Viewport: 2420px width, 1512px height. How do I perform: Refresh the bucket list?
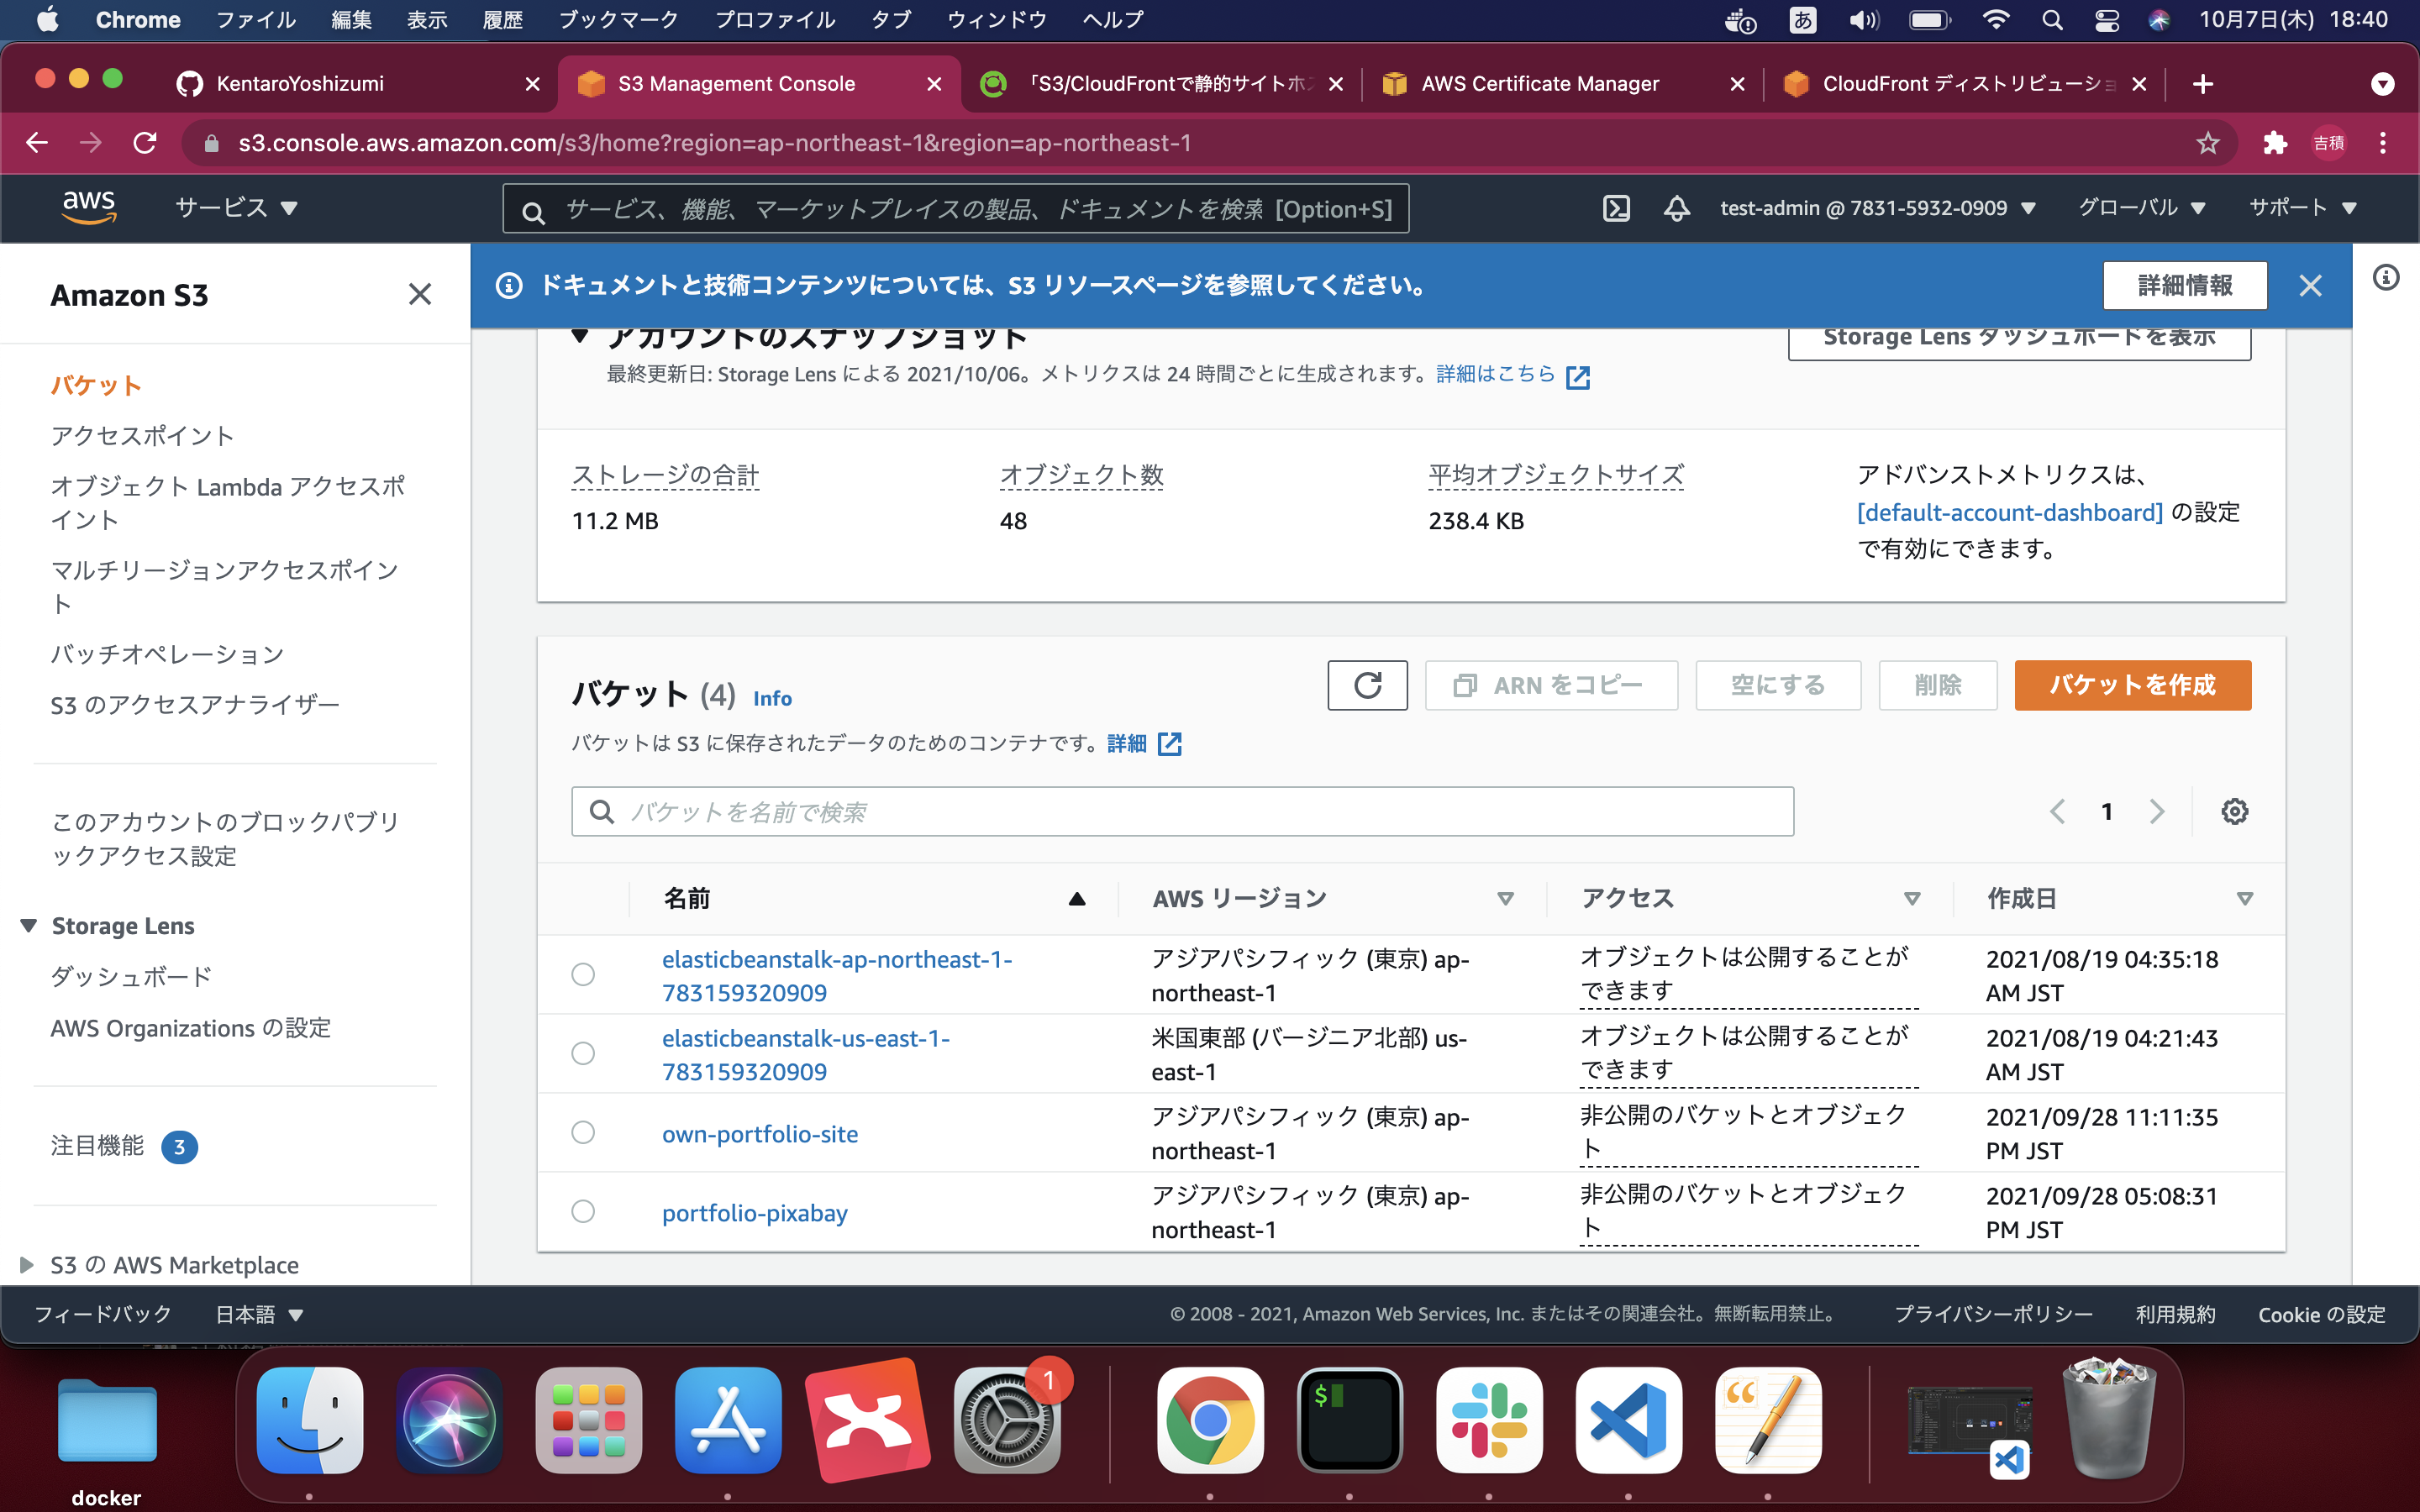click(1367, 685)
